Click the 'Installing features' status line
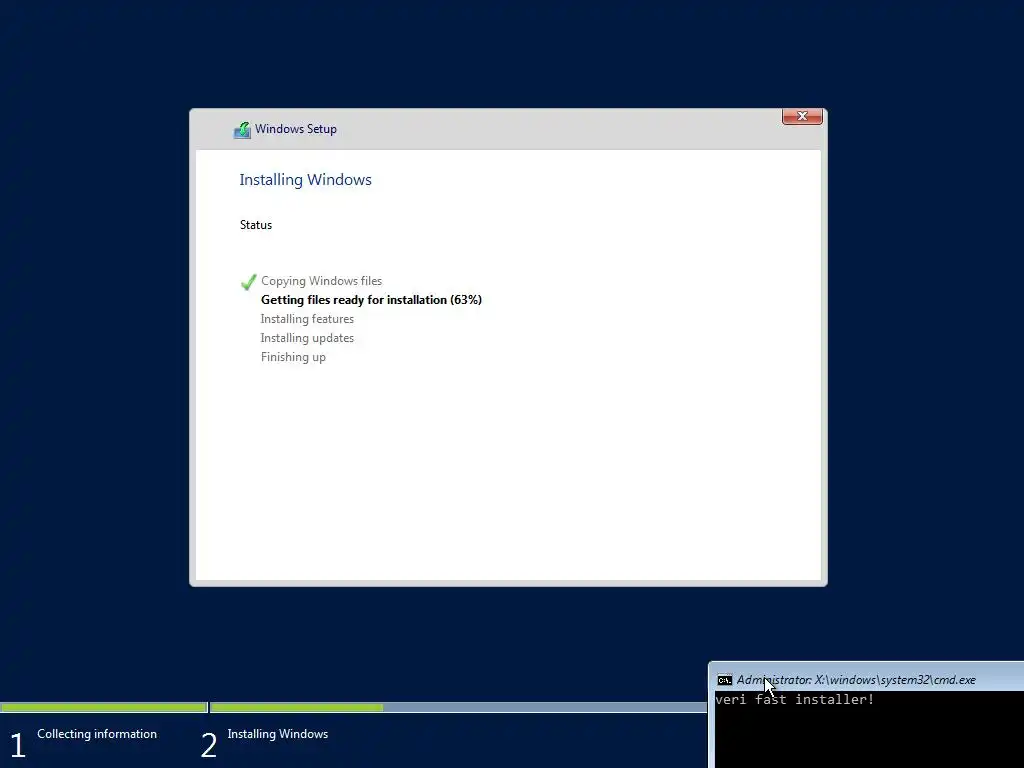Image resolution: width=1024 pixels, height=768 pixels. coord(307,319)
